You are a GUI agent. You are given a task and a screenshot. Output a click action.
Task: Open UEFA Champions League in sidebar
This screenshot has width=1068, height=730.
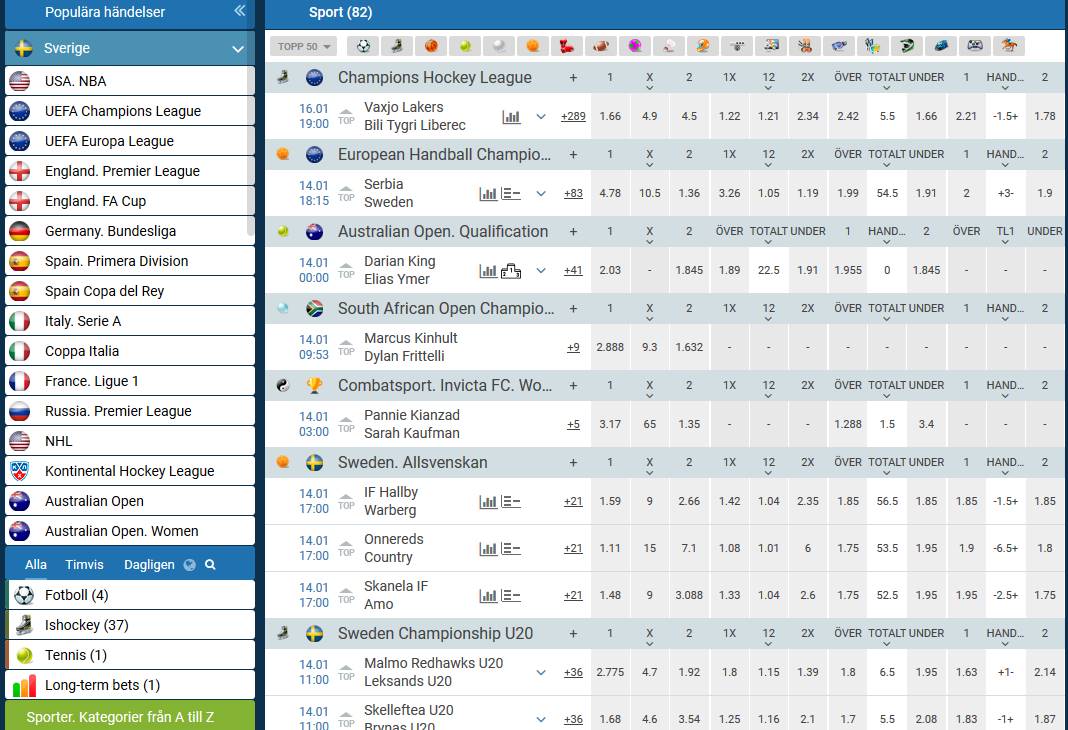coord(129,111)
